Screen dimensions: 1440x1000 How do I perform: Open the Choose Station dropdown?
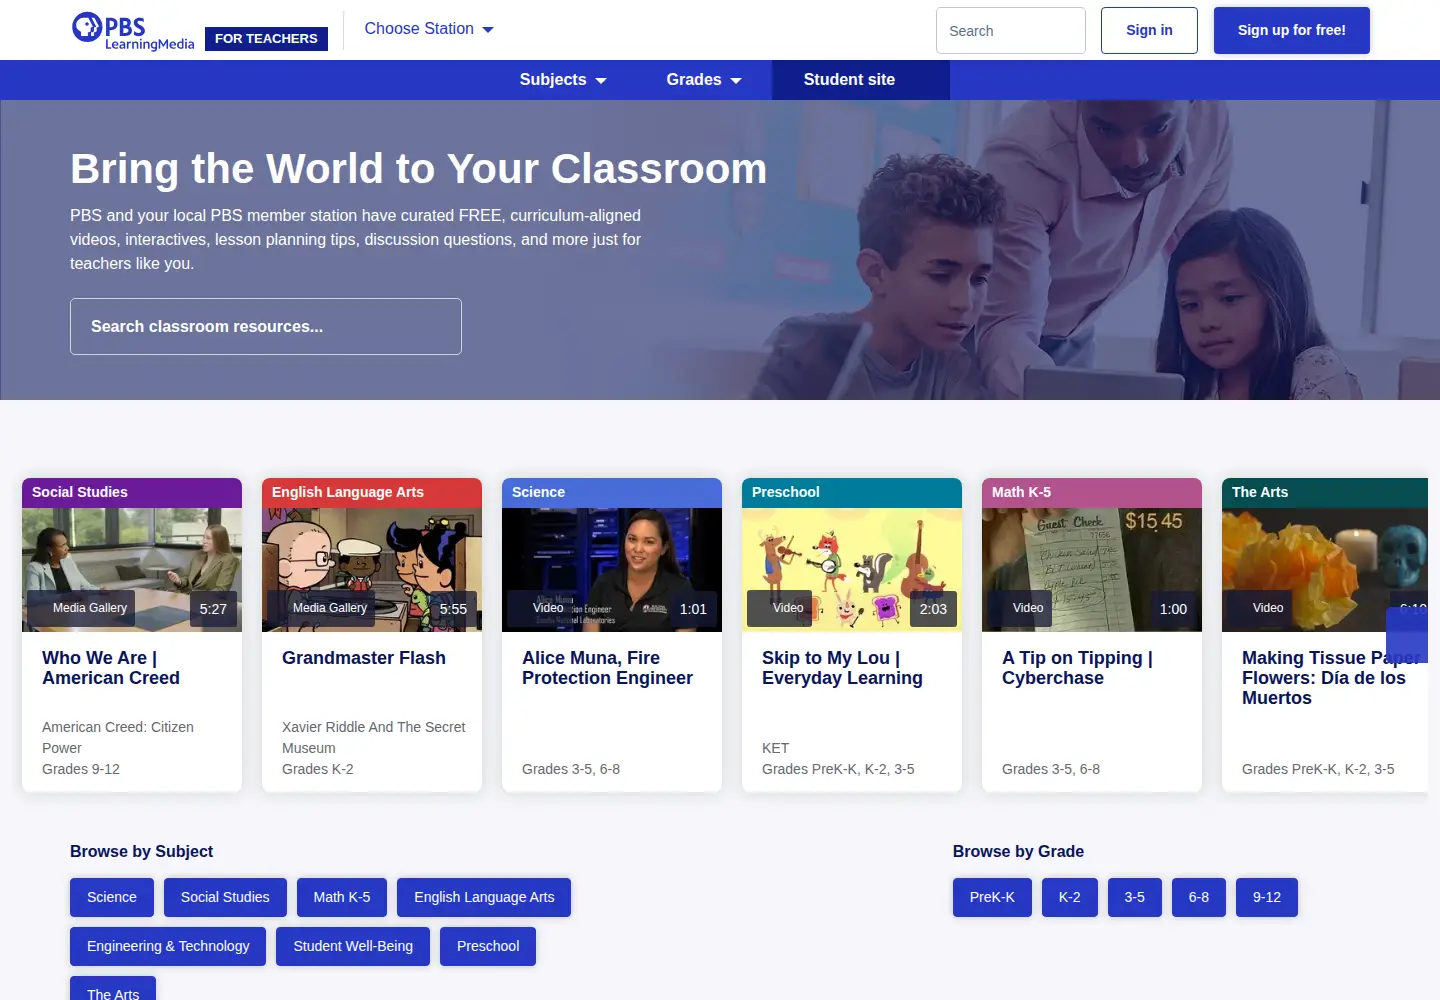point(429,29)
